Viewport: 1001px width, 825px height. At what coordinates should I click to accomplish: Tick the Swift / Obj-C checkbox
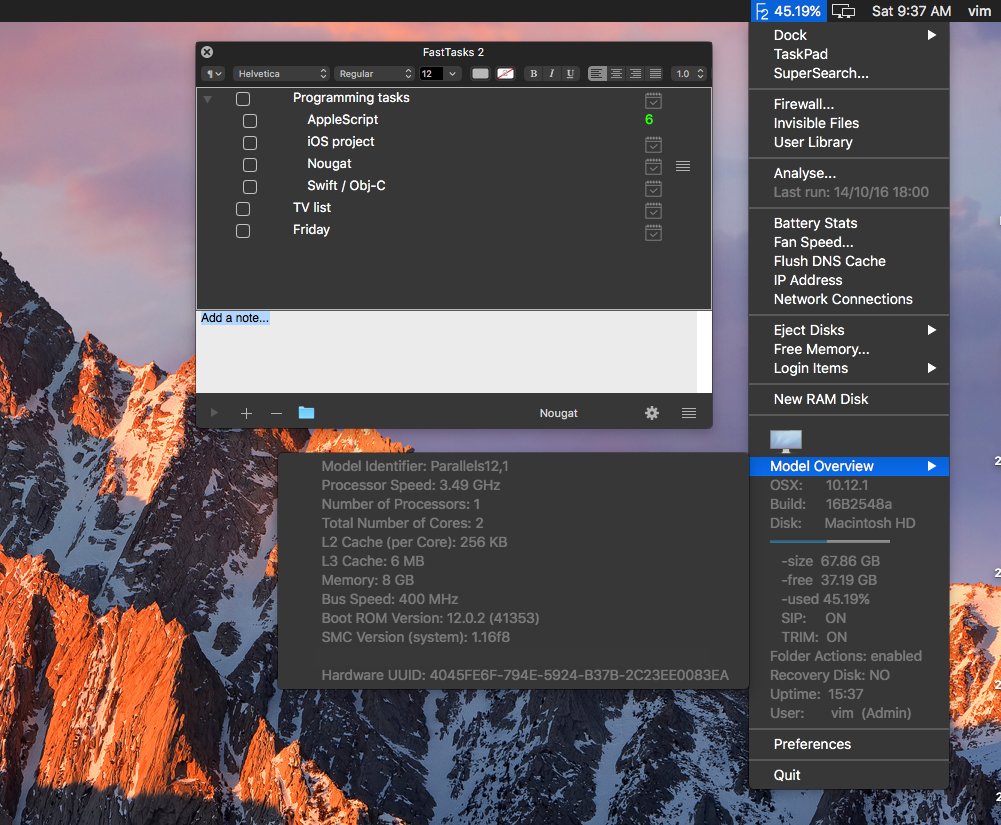click(250, 187)
